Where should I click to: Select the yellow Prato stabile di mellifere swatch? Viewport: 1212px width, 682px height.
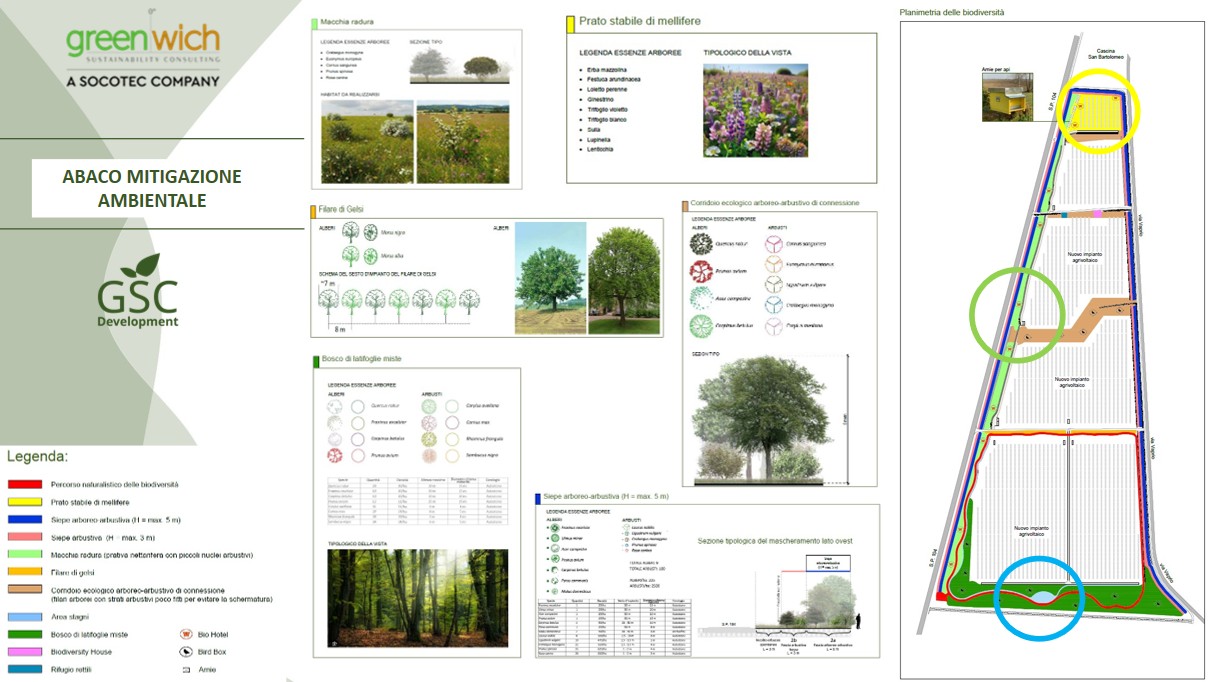(x=25, y=502)
